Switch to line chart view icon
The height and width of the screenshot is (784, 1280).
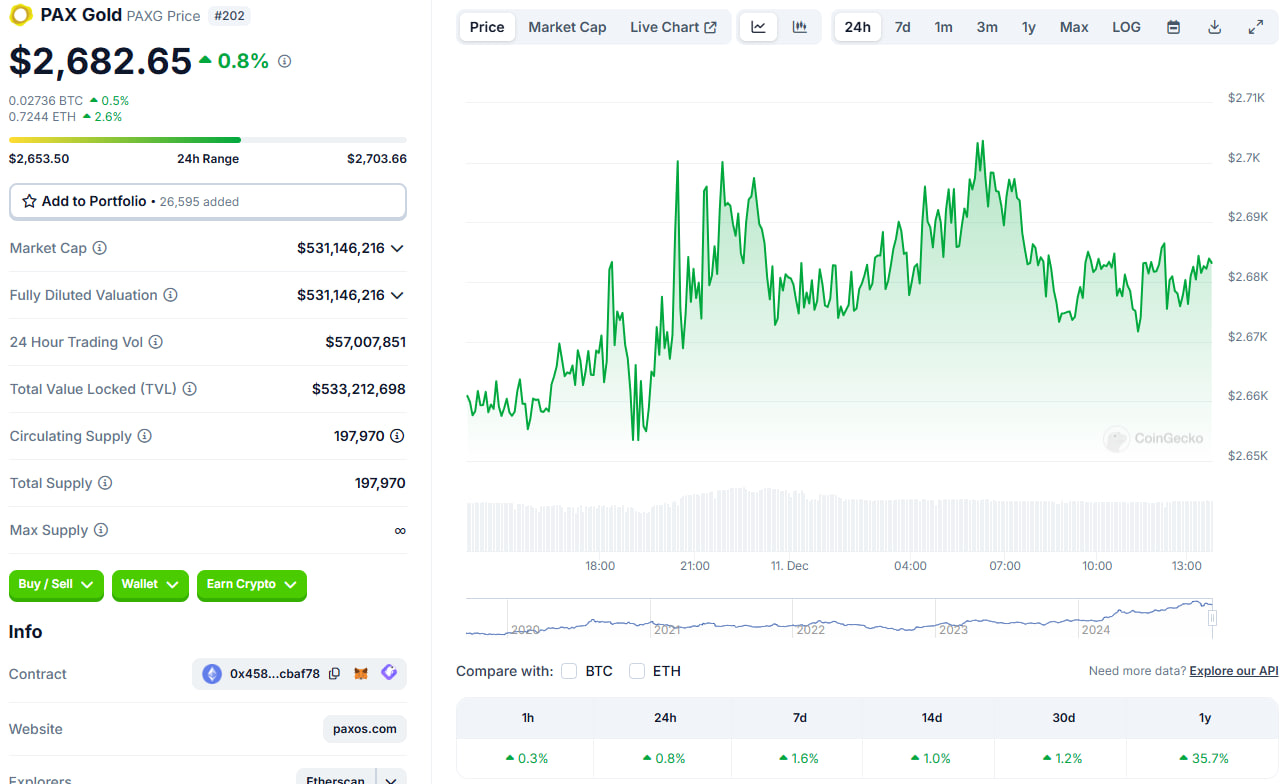tap(758, 27)
